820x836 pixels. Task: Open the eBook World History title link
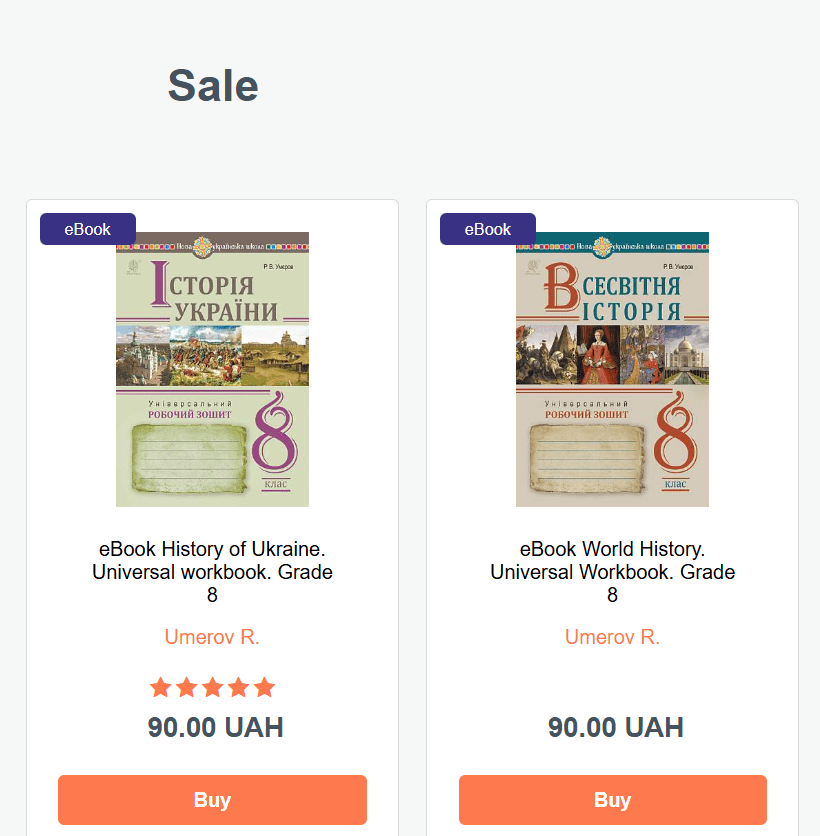612,572
